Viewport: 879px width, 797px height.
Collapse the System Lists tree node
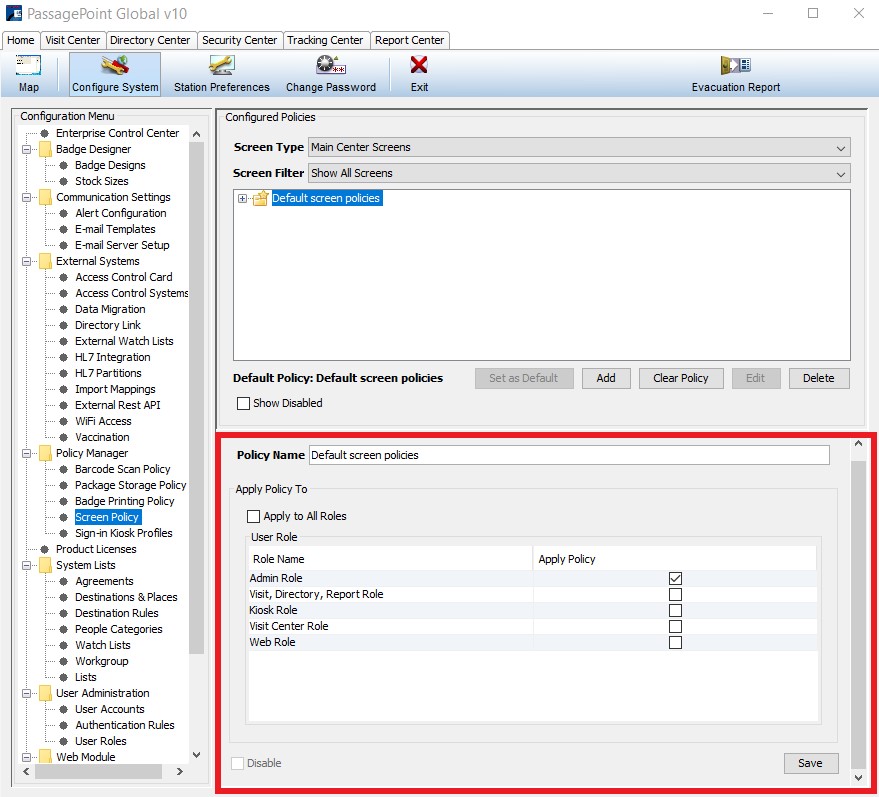26,565
